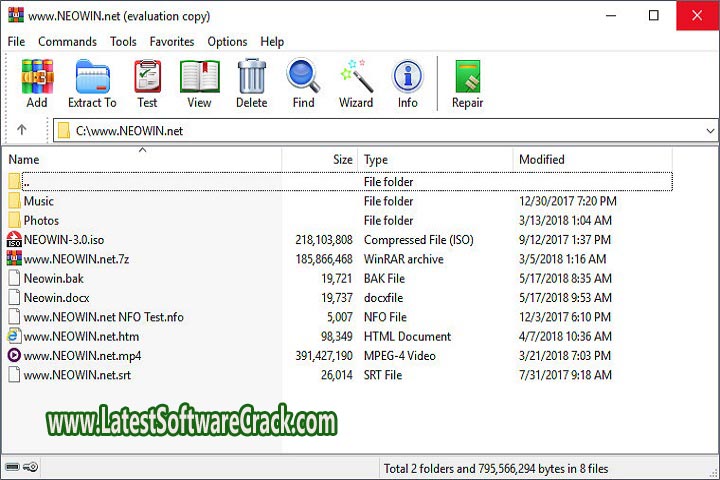Click the Delete trash can icon

point(251,78)
